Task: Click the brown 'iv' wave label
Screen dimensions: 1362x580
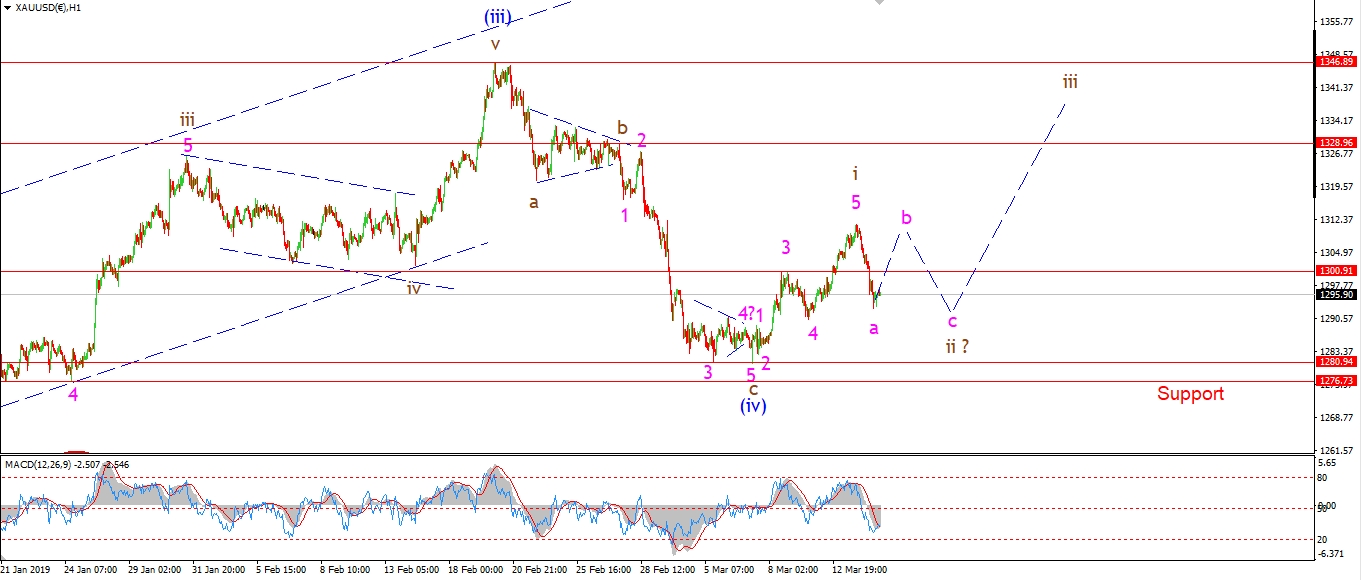Action: pyautogui.click(x=414, y=287)
